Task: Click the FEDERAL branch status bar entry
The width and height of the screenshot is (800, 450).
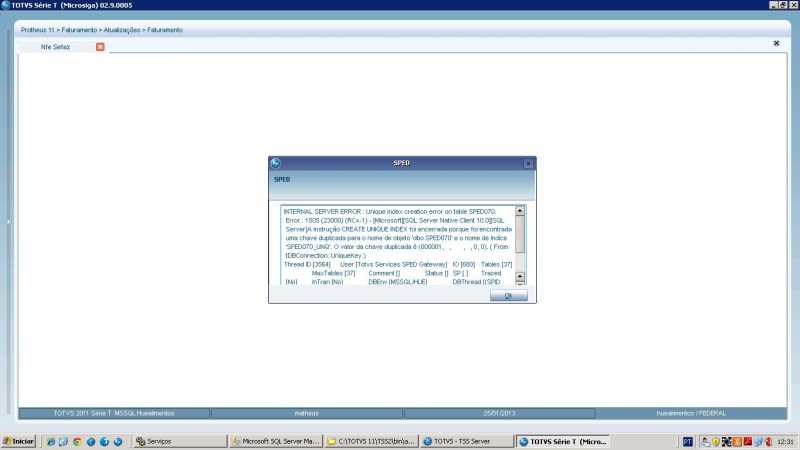Action: pyautogui.click(x=691, y=413)
